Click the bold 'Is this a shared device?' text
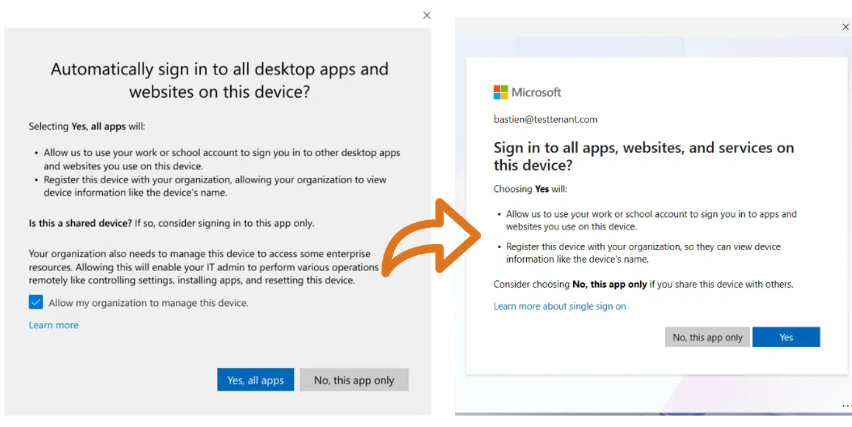This screenshot has width=852, height=427. click(x=91, y=222)
